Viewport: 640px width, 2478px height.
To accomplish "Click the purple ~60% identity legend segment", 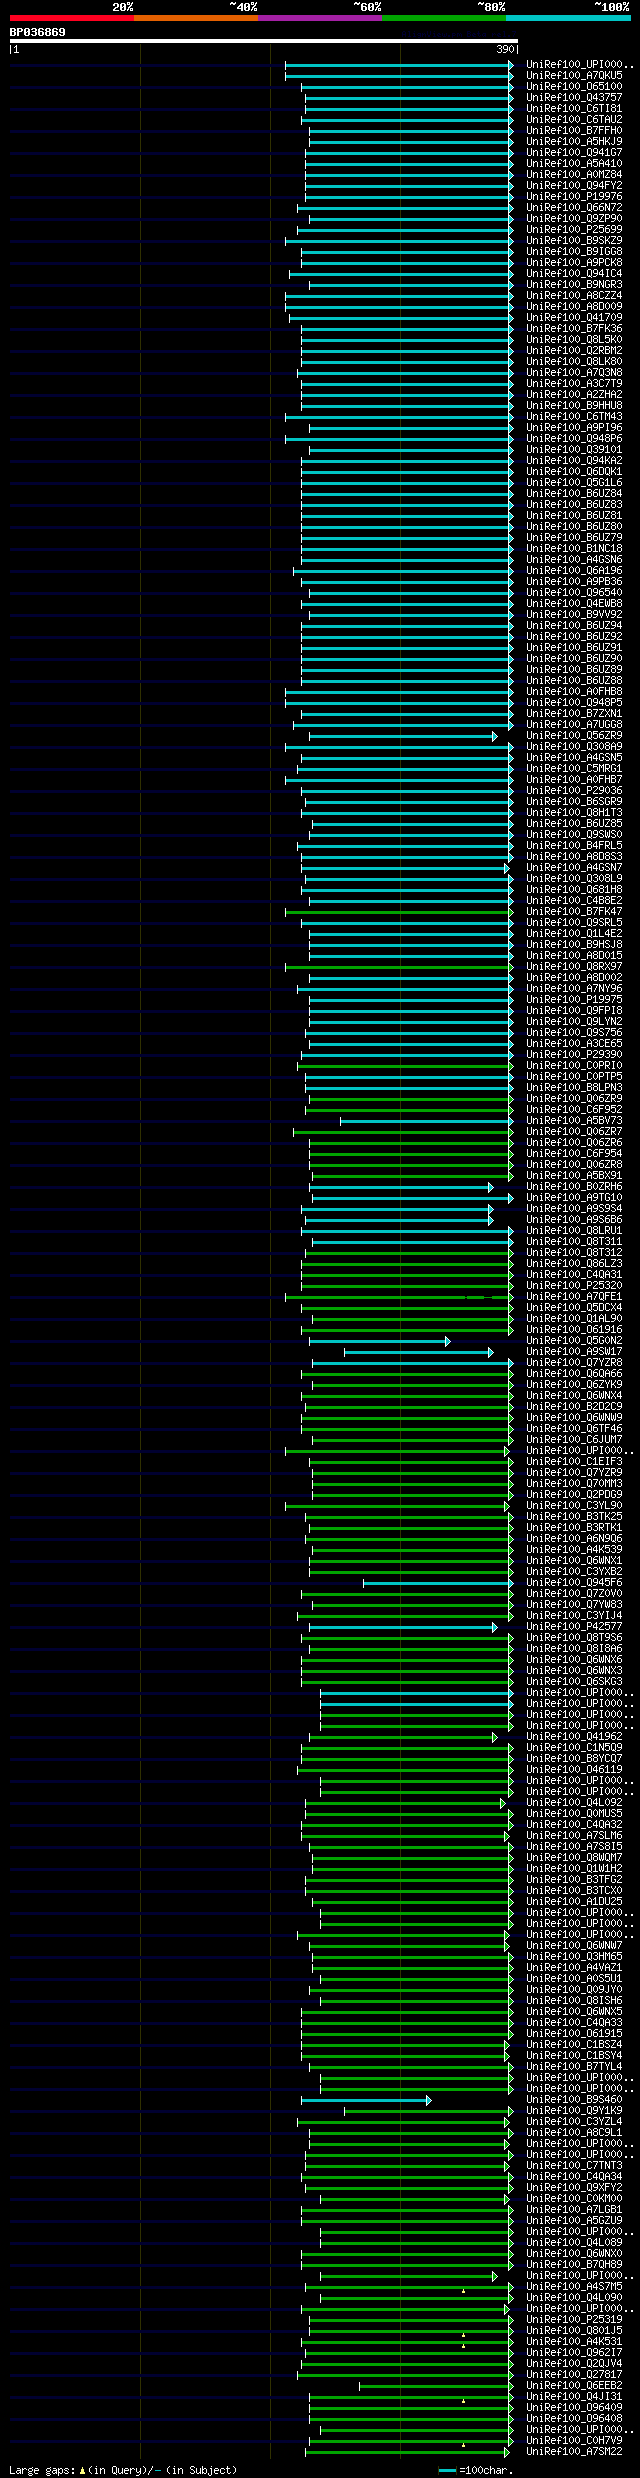I will tap(320, 18).
